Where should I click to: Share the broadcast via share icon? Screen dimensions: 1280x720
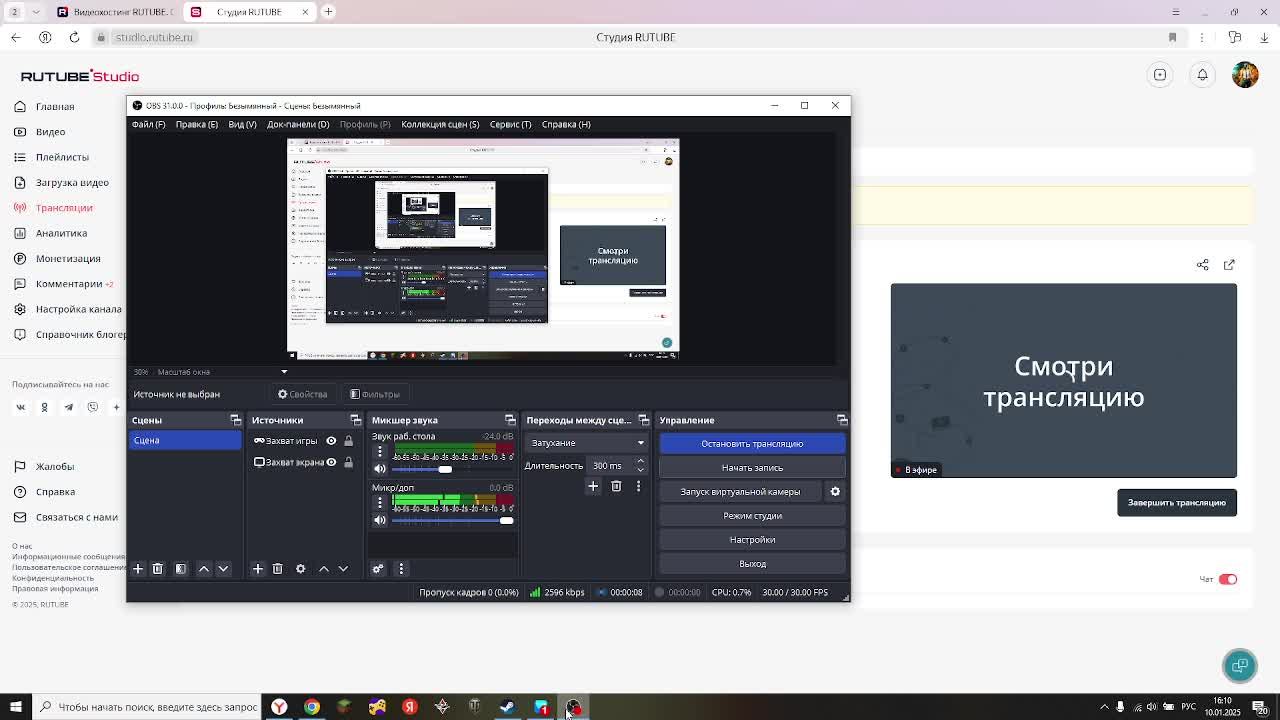1203,264
